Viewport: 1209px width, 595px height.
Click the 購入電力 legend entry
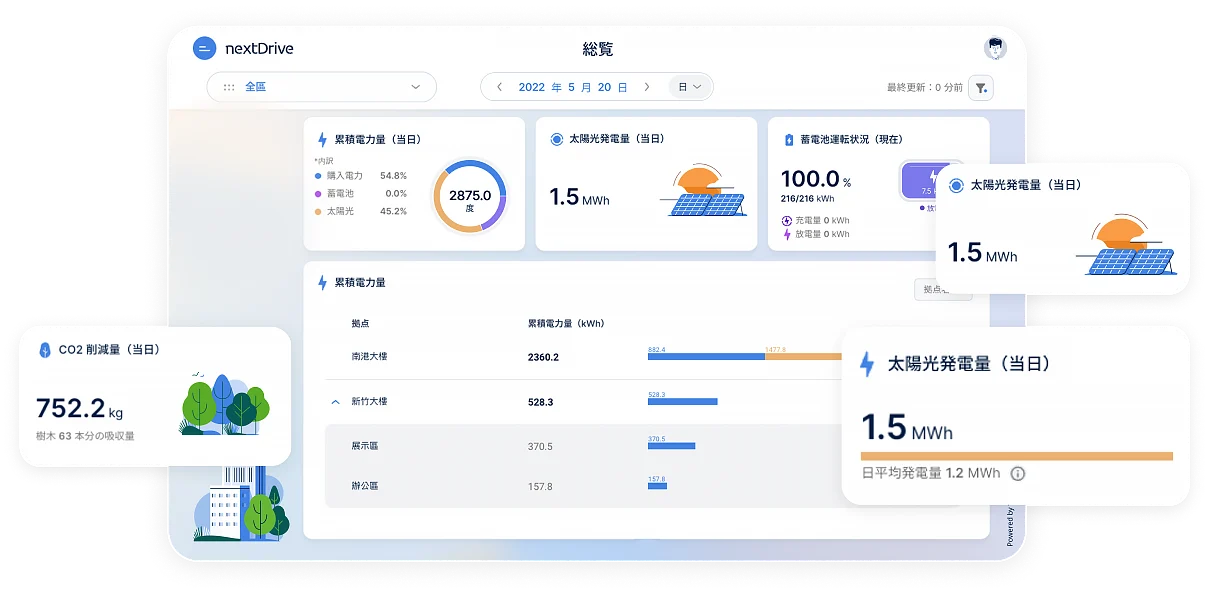(x=346, y=176)
